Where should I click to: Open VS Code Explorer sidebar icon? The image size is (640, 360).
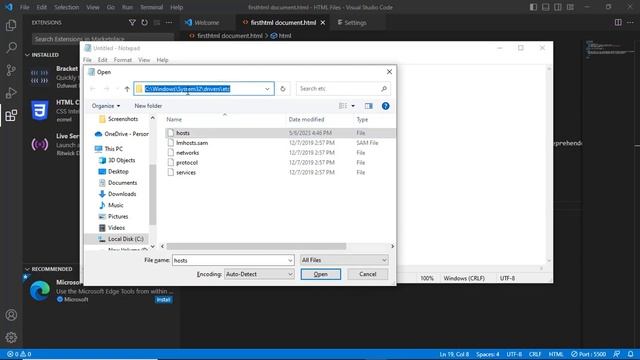(x=11, y=25)
